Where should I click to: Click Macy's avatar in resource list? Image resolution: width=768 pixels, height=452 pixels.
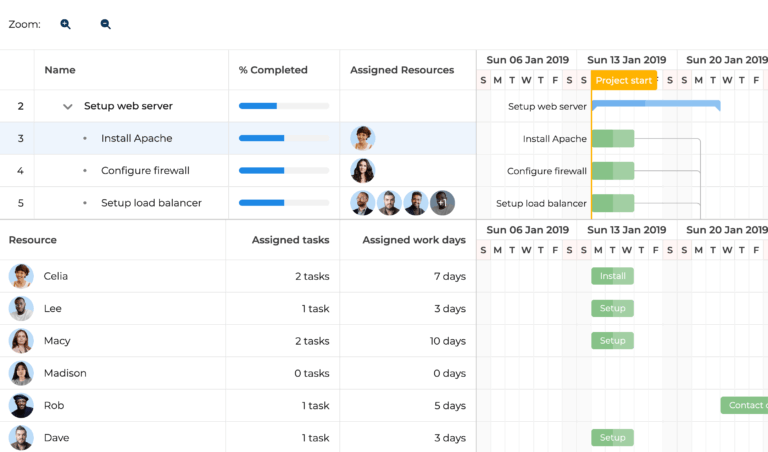[x=21, y=341]
